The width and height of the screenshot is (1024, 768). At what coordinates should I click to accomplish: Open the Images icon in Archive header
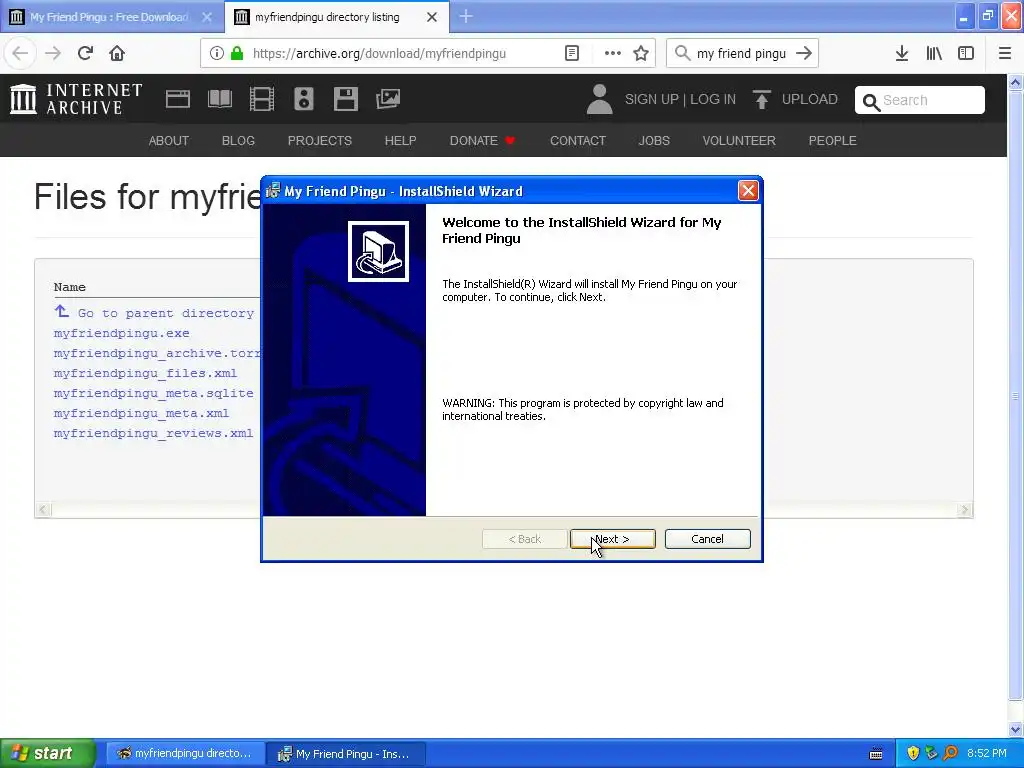388,99
